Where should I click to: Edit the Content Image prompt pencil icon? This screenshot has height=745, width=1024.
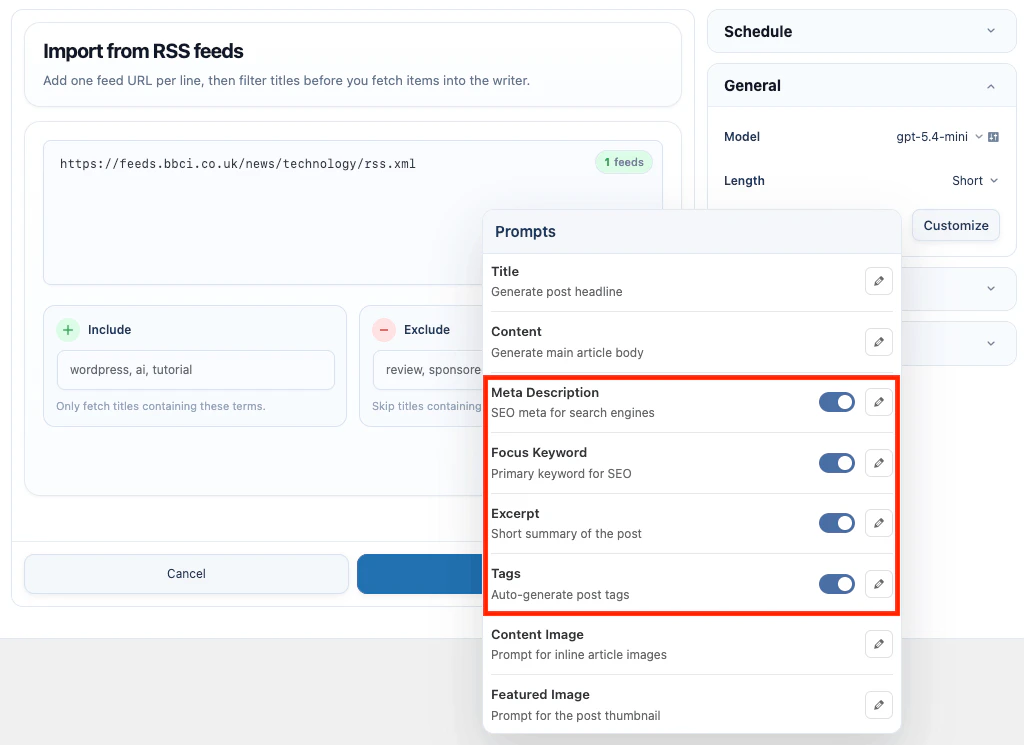878,644
